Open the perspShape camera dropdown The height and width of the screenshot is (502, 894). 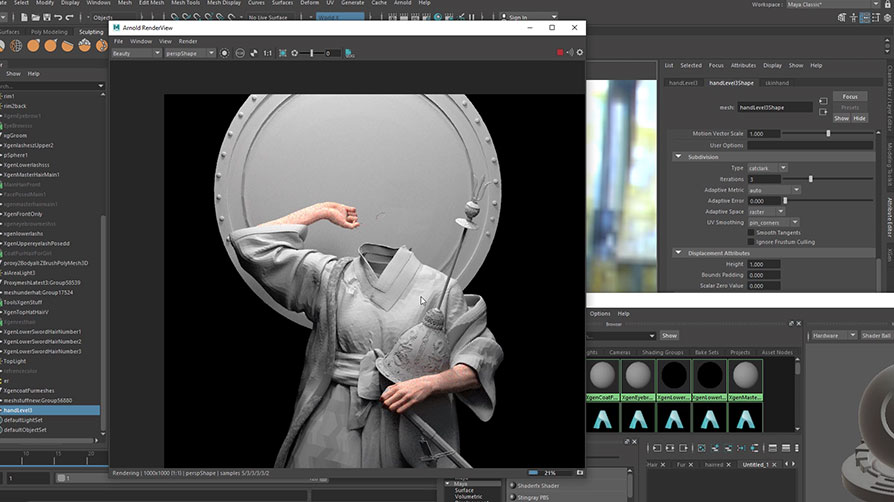[x=190, y=53]
